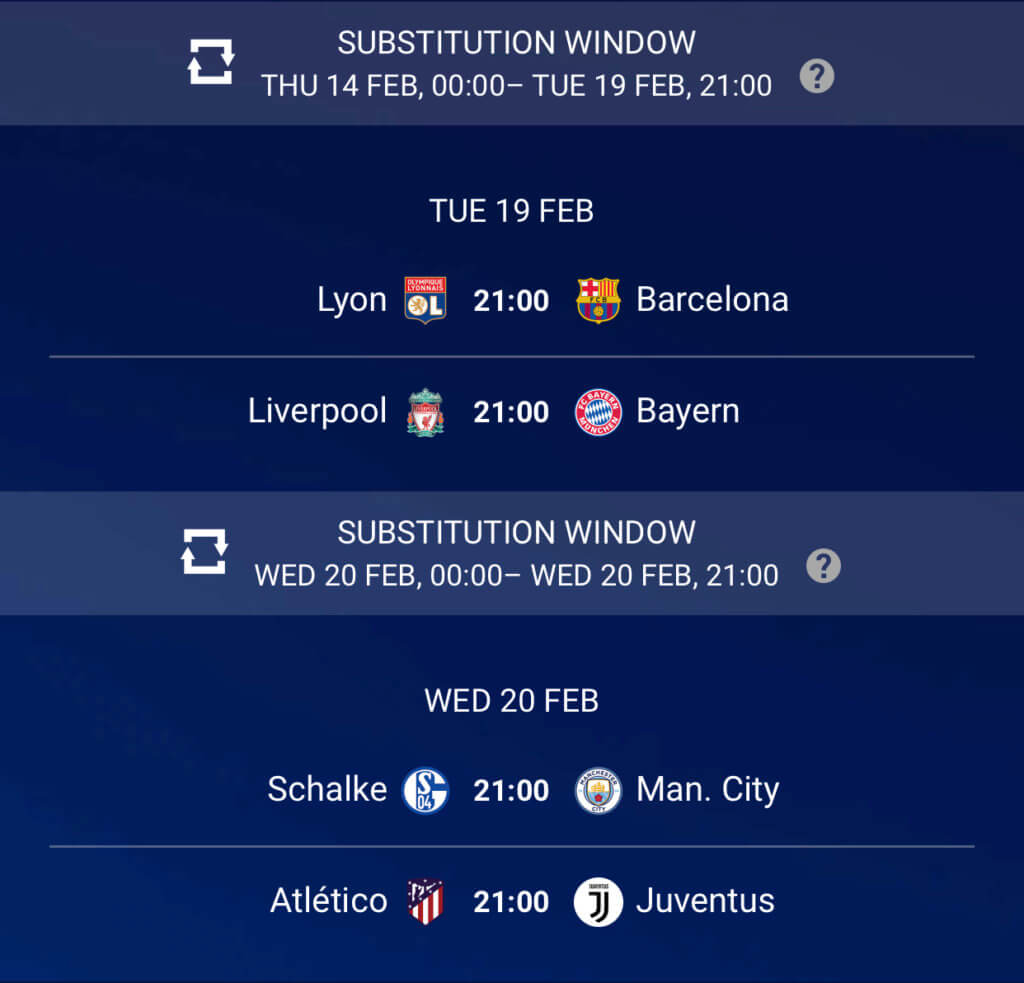This screenshot has height=983, width=1024.
Task: Click the Schalke 04 crest
Action: pyautogui.click(x=425, y=790)
